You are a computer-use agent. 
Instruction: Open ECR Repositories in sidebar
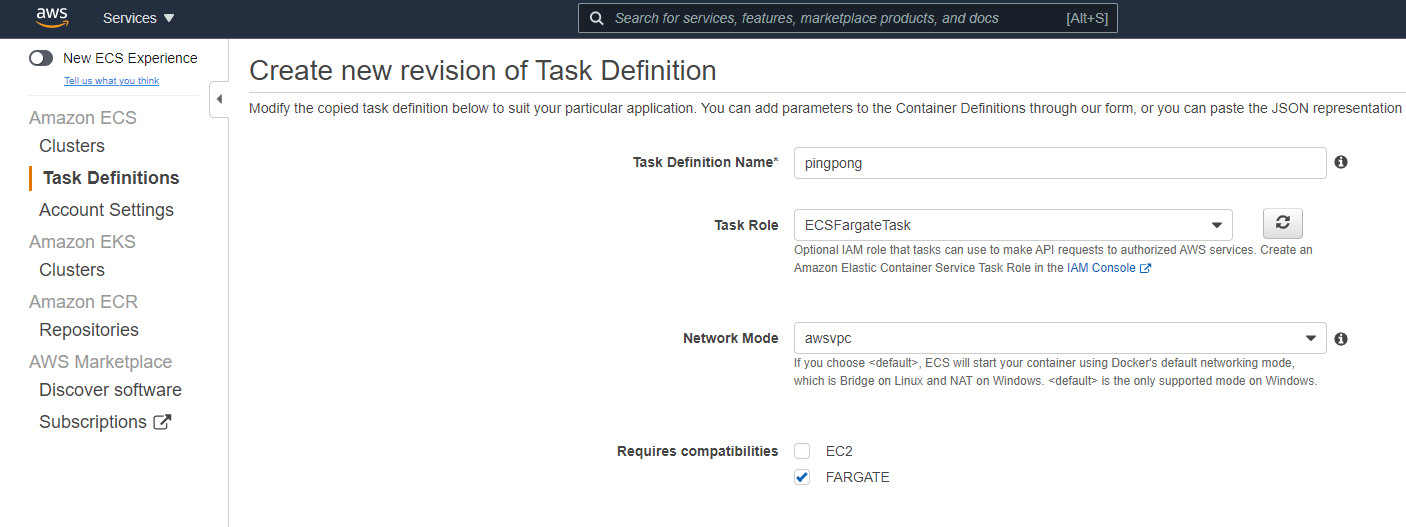pos(89,330)
